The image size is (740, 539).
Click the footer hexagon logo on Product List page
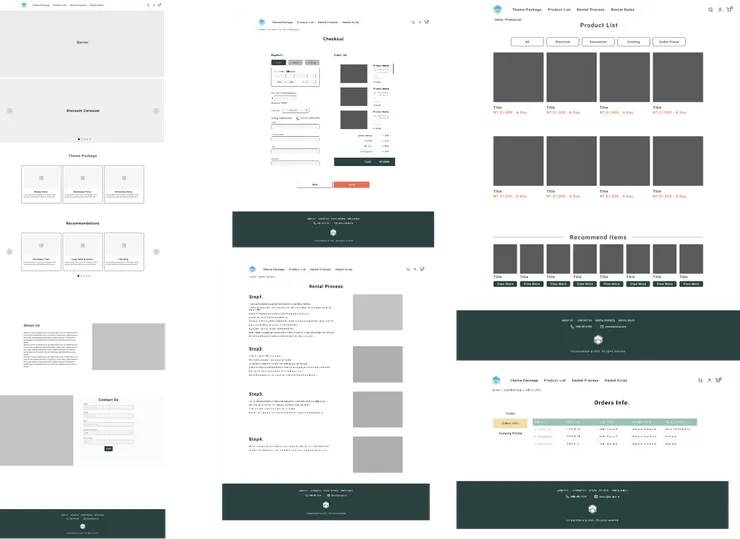point(598,339)
